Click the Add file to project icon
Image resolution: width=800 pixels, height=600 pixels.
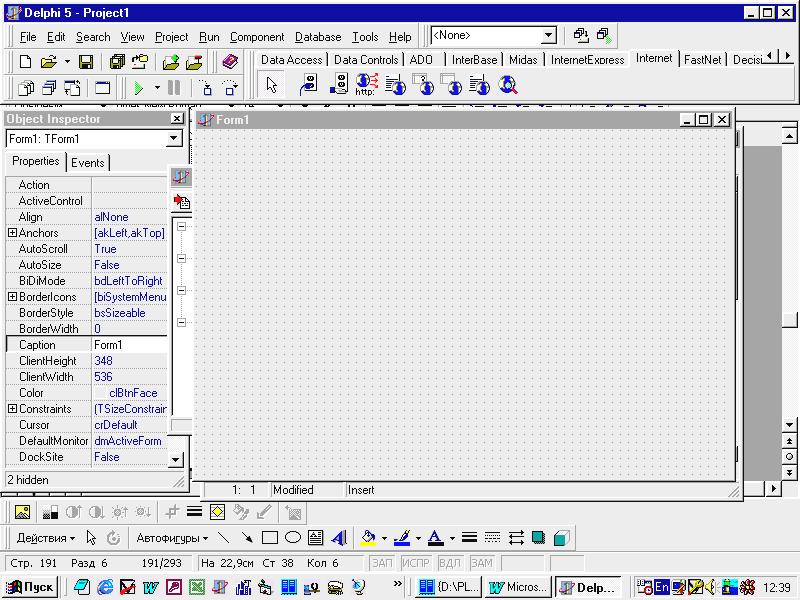click(171, 62)
